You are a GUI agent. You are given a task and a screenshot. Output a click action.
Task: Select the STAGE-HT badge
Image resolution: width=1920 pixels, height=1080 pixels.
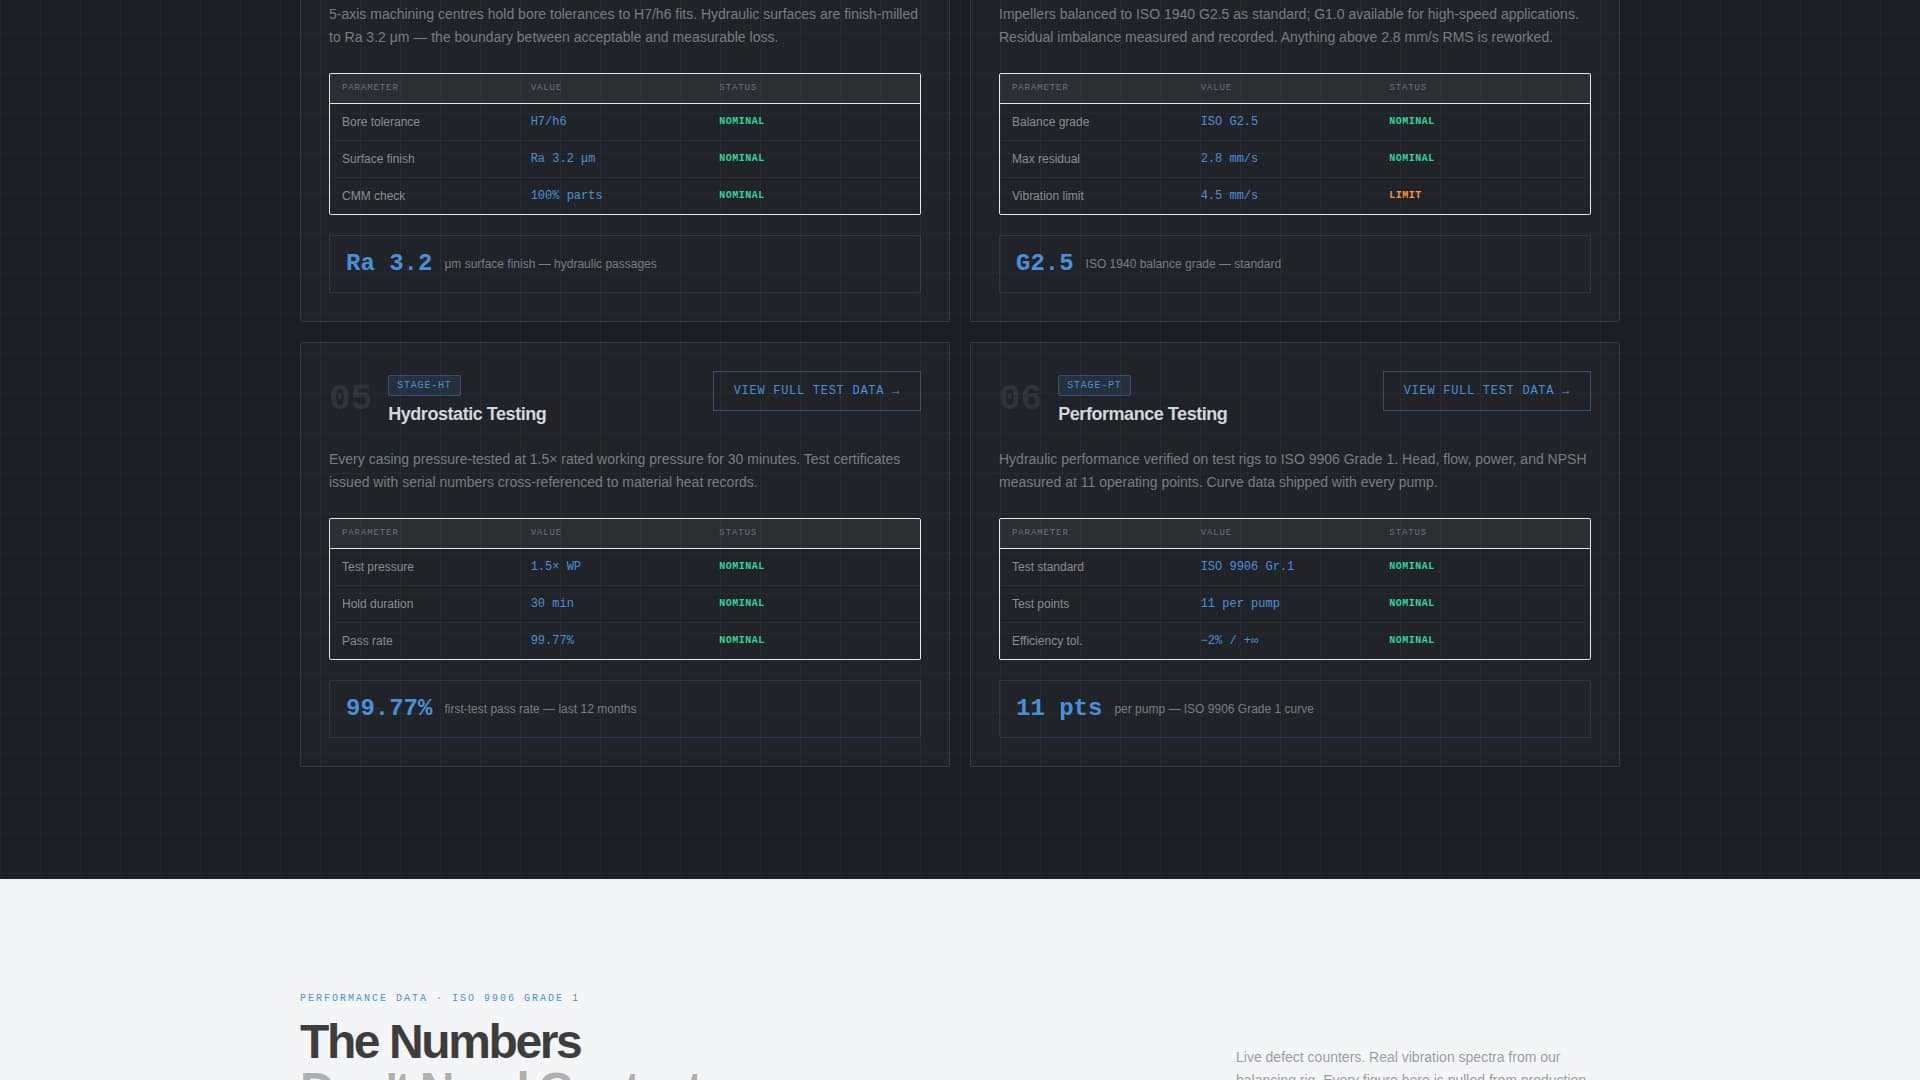424,384
